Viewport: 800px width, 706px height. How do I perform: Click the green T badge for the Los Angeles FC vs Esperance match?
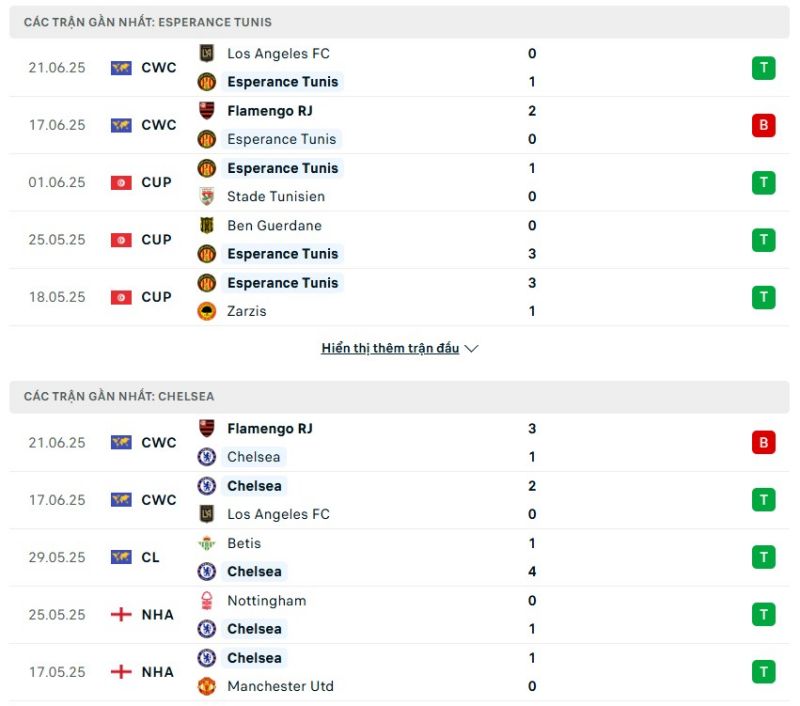click(x=763, y=68)
